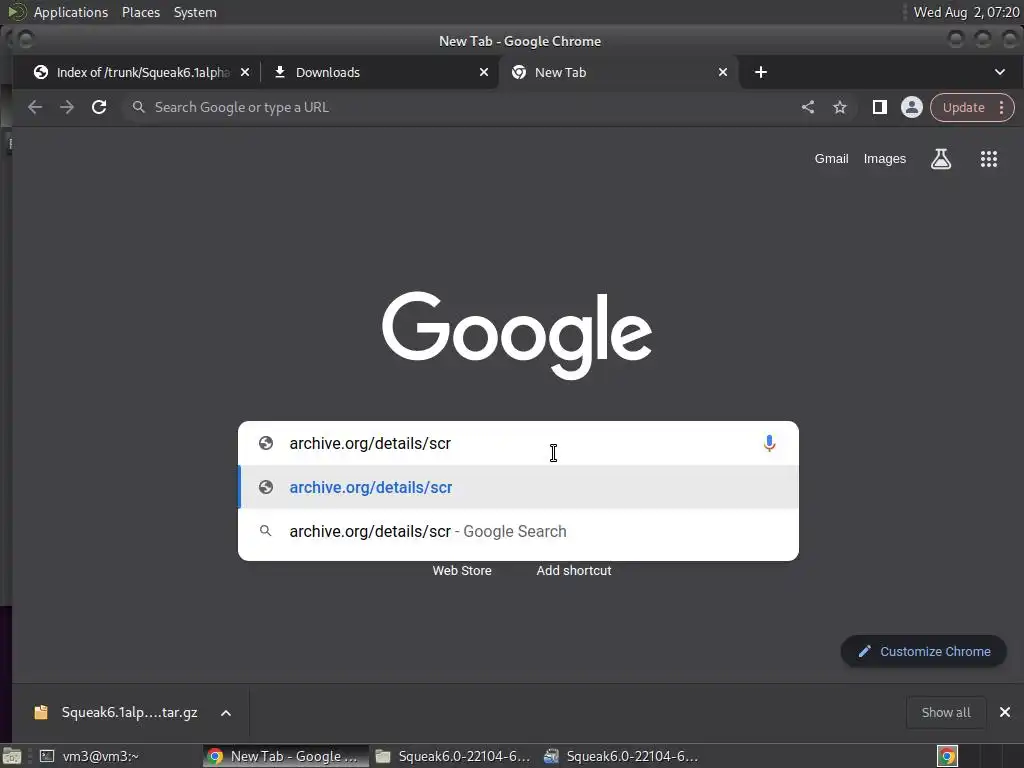Select archive.org/details/scr URL suggestion

pos(519,487)
